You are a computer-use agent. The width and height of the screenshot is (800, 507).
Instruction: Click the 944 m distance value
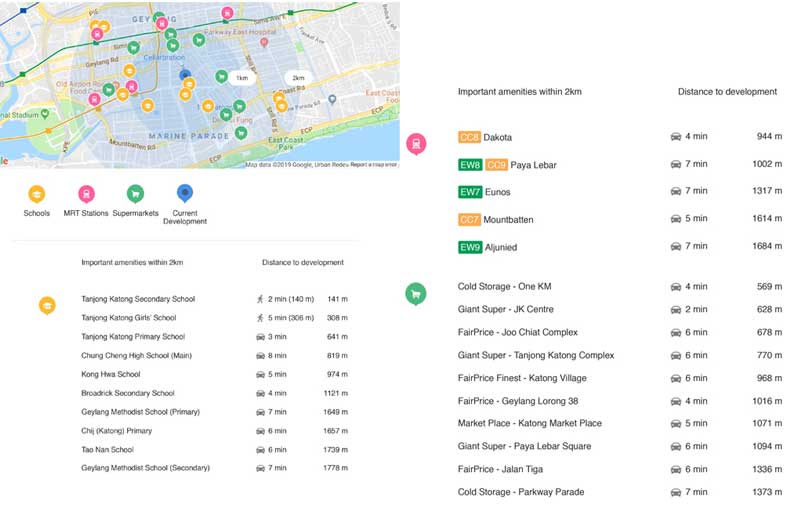[x=769, y=137]
